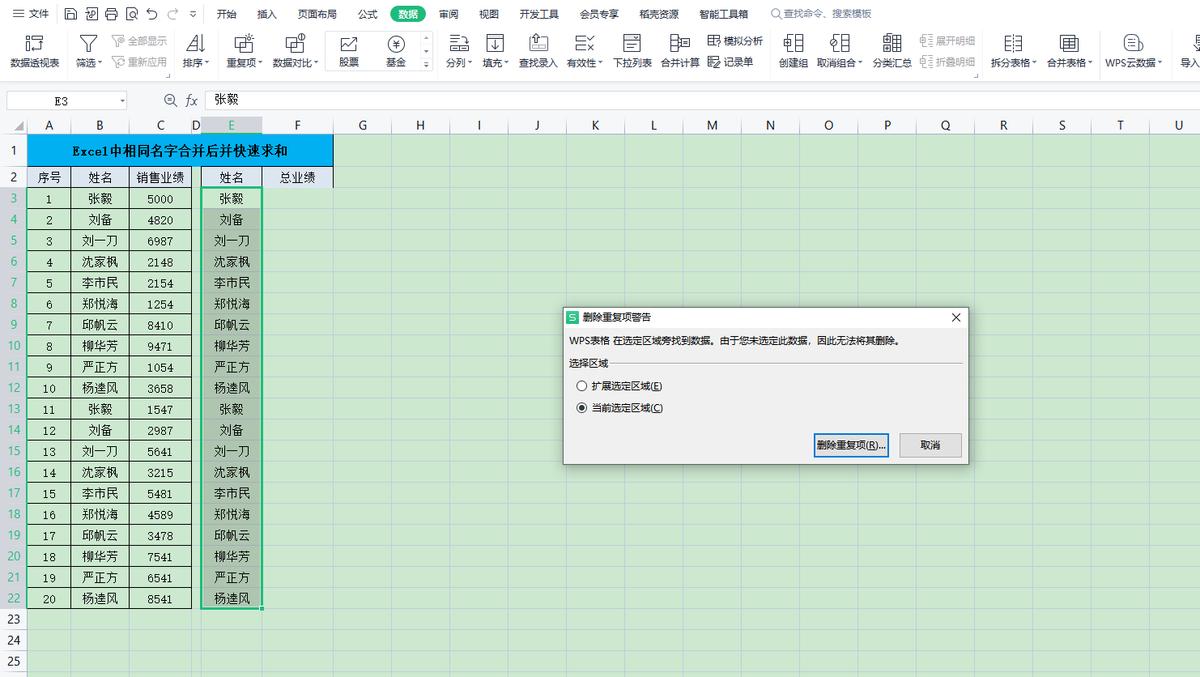Switch to the 审阅 ribbon tab

446,14
